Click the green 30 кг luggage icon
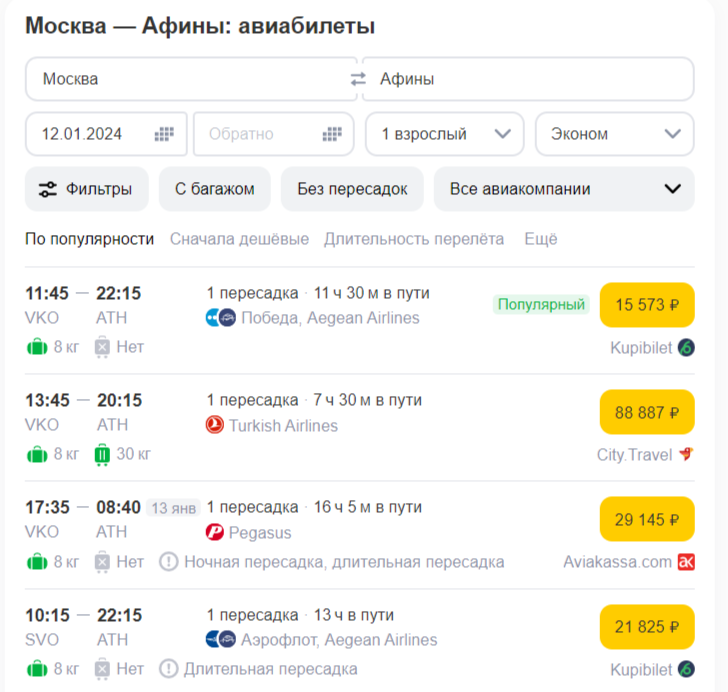The image size is (728, 692). pos(102,455)
